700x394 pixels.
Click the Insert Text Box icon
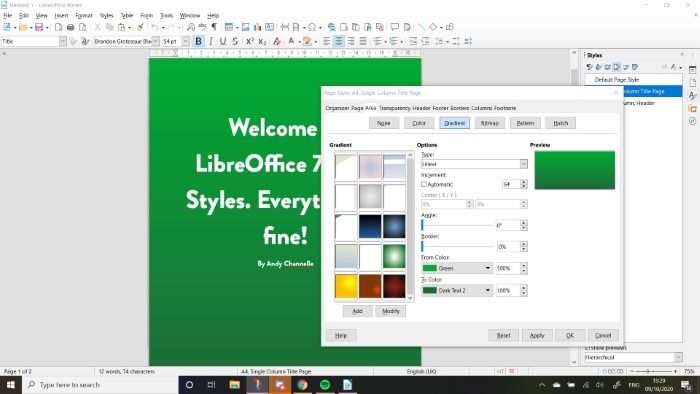coord(269,27)
